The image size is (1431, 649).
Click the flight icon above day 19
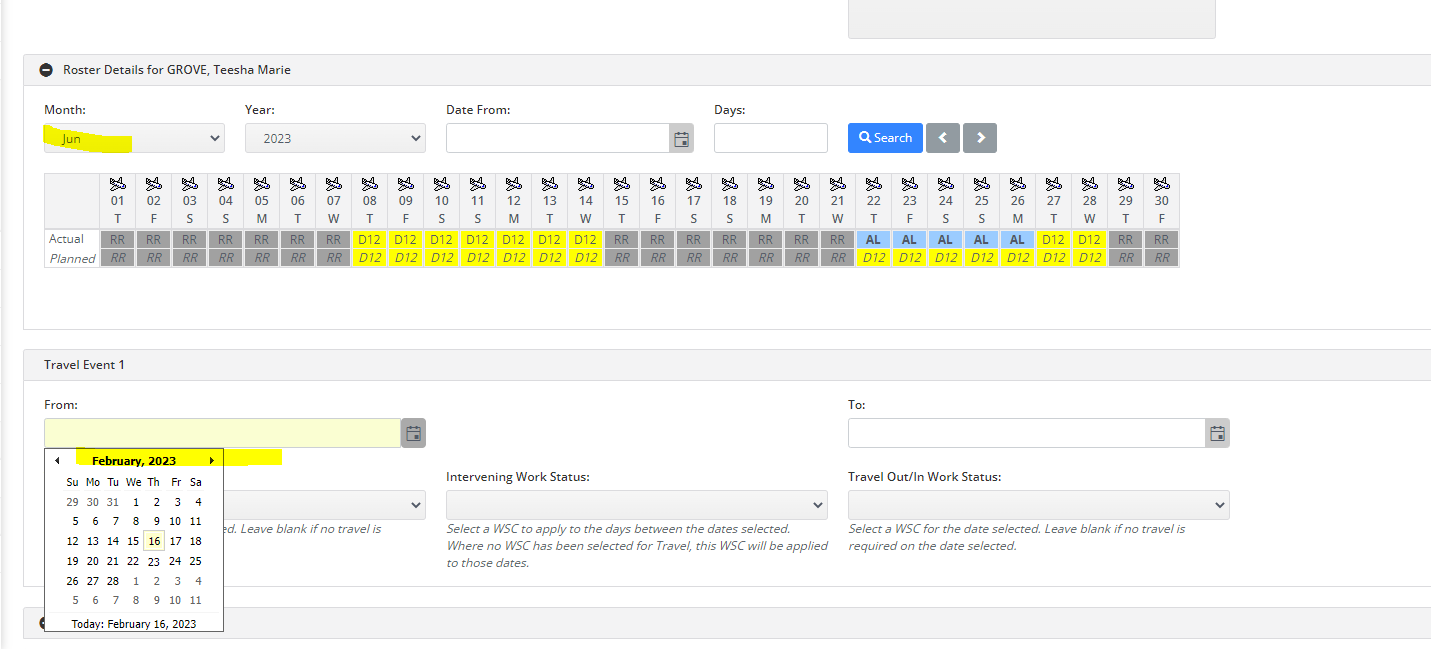pyautogui.click(x=766, y=184)
